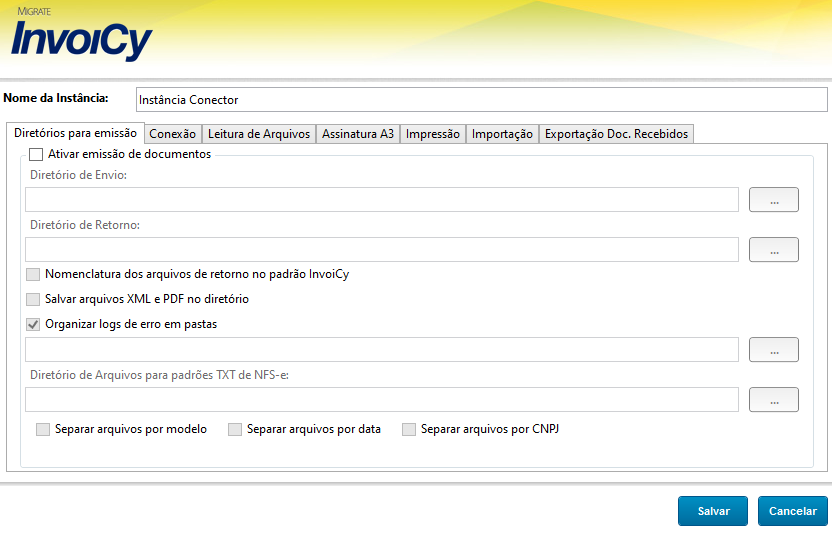
Task: Click the InvoiCy logo
Action: coord(82,38)
